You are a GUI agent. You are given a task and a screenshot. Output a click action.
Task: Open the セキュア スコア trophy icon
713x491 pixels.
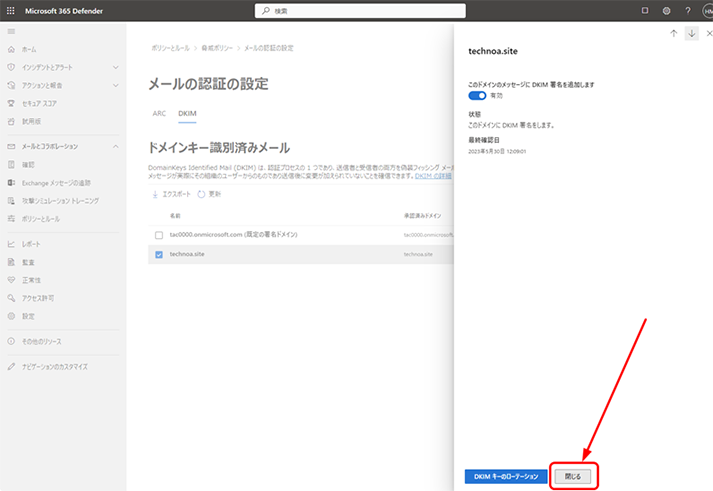11,104
